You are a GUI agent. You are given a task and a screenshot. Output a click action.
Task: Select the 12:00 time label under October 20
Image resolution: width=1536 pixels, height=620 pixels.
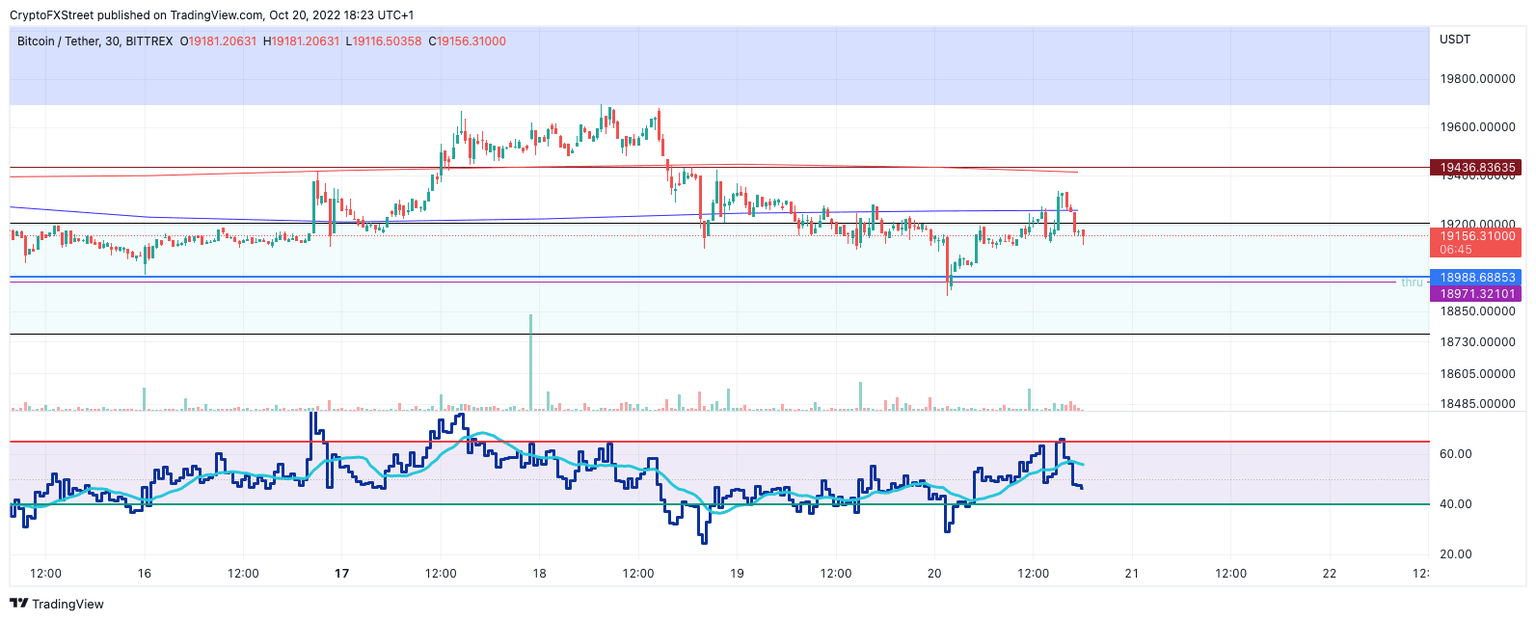click(x=1034, y=574)
